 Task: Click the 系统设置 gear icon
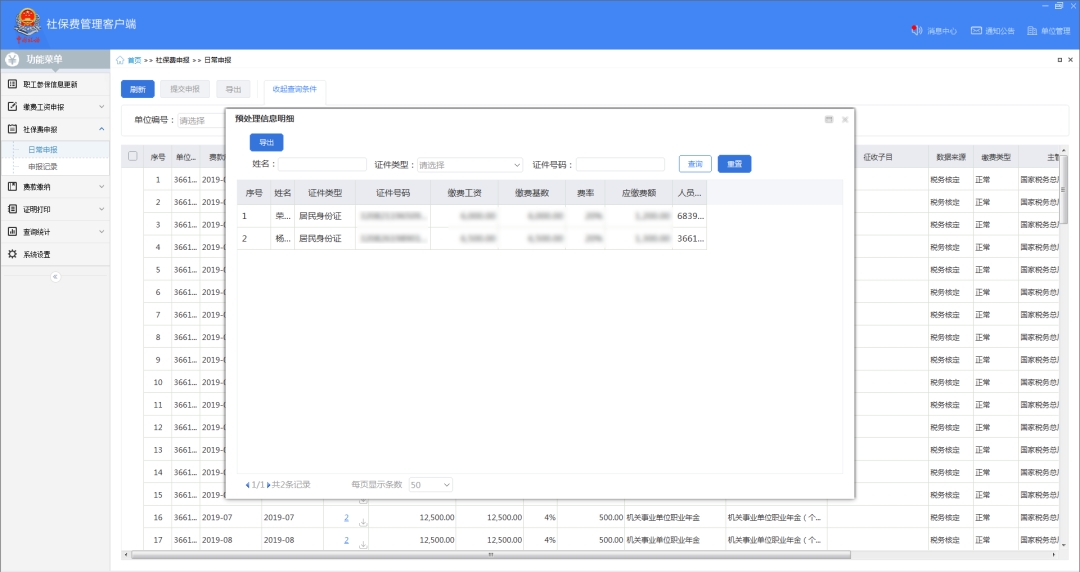[13, 254]
